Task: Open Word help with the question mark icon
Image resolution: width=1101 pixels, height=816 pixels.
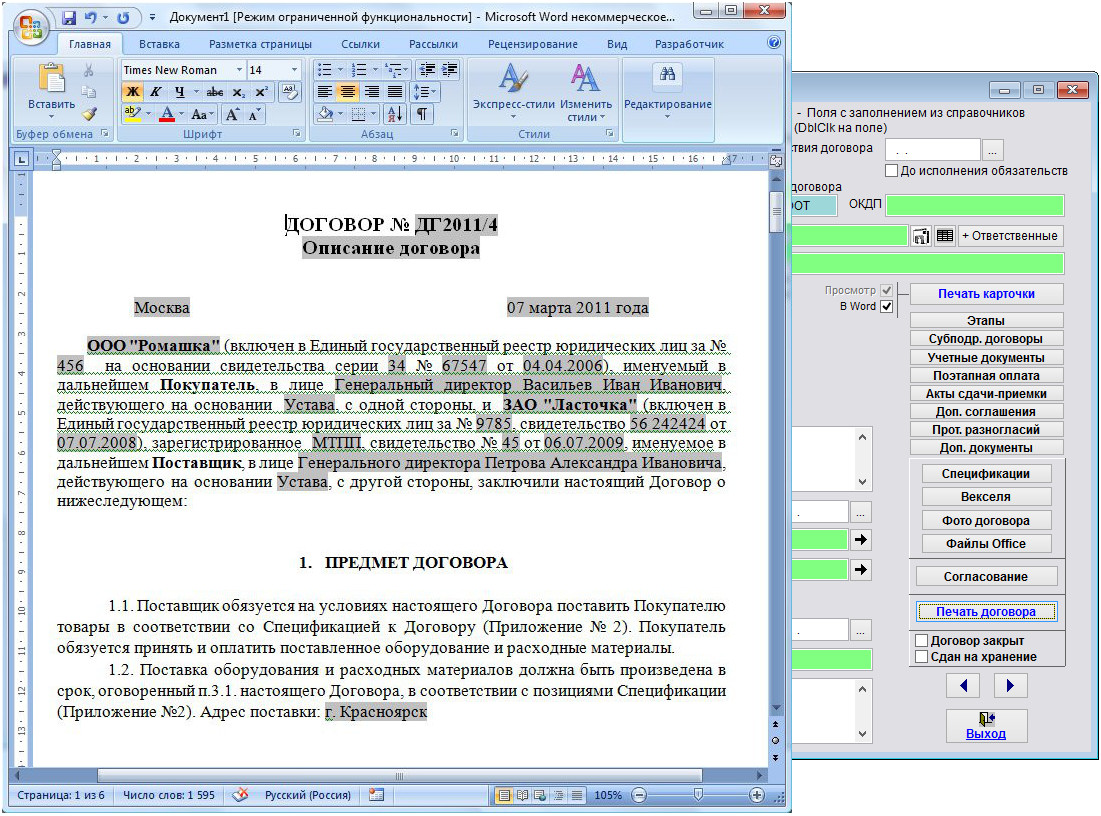Action: pos(774,43)
